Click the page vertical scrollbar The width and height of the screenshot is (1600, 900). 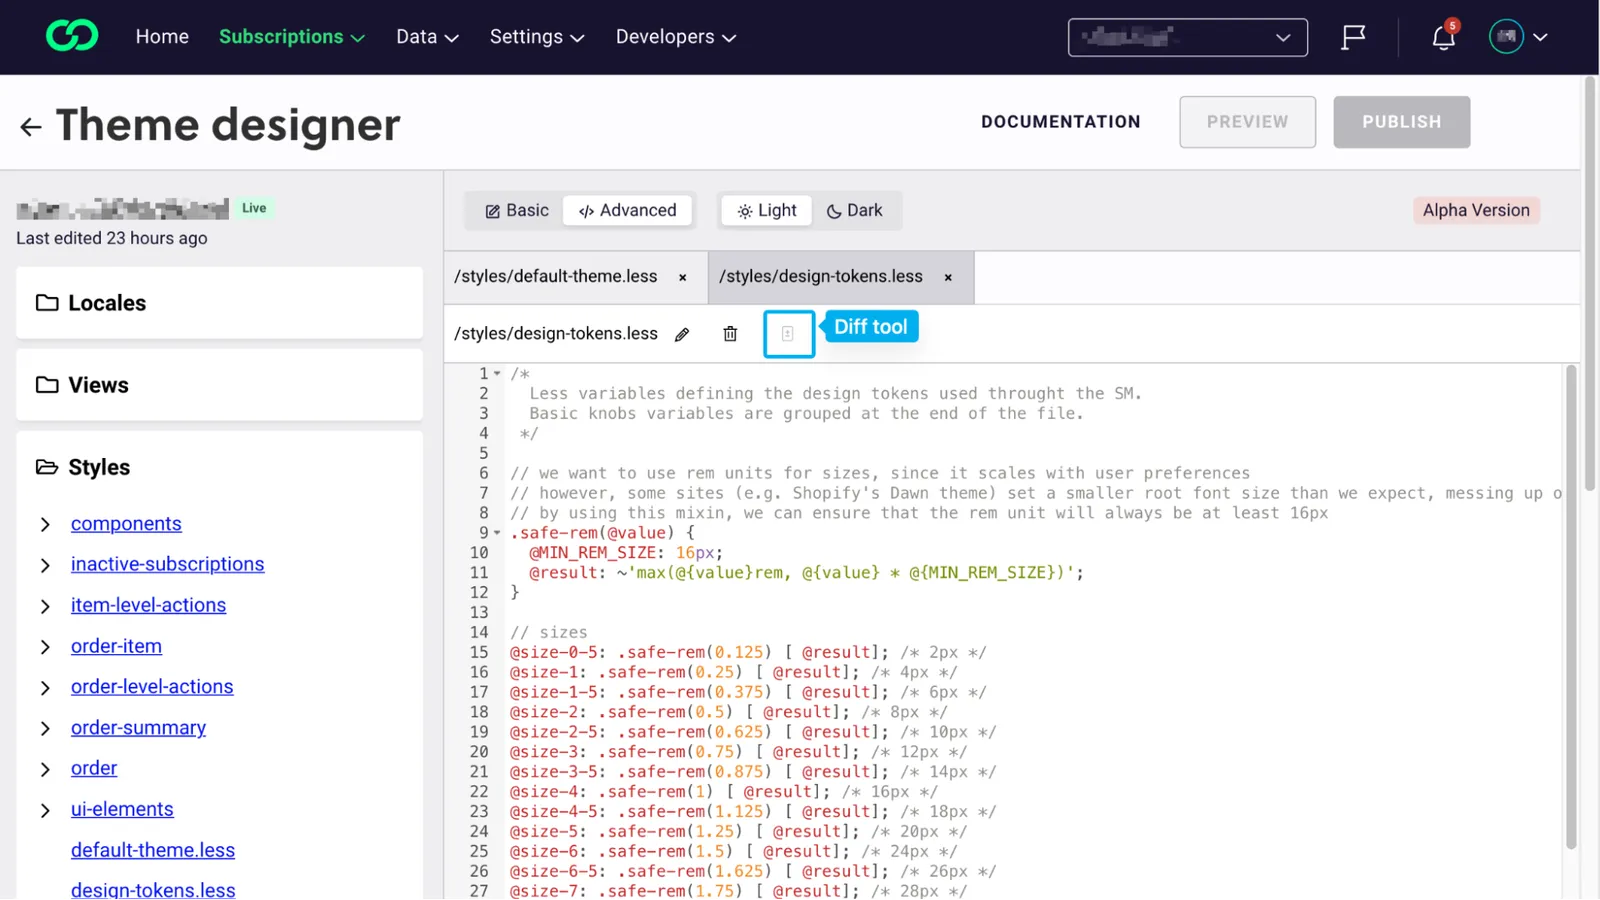[1590, 283]
